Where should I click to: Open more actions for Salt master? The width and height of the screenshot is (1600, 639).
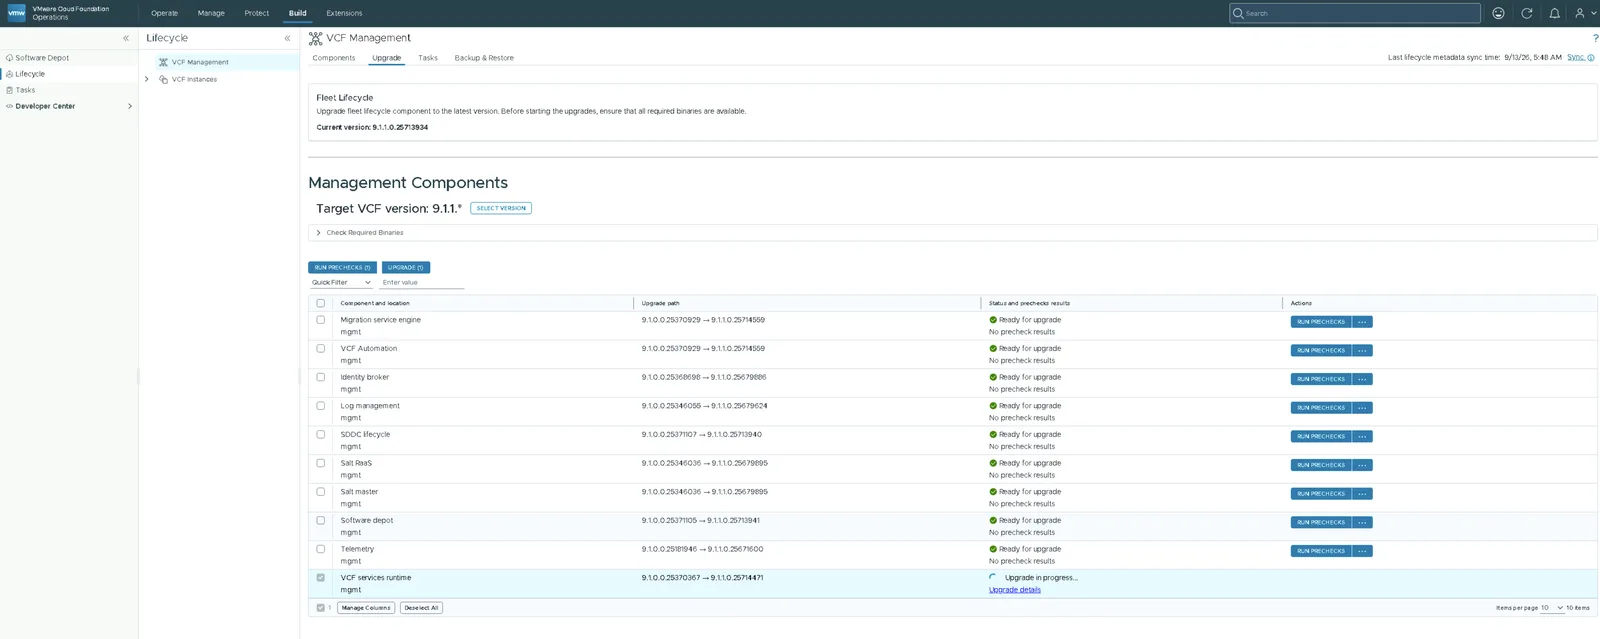[x=1362, y=494]
